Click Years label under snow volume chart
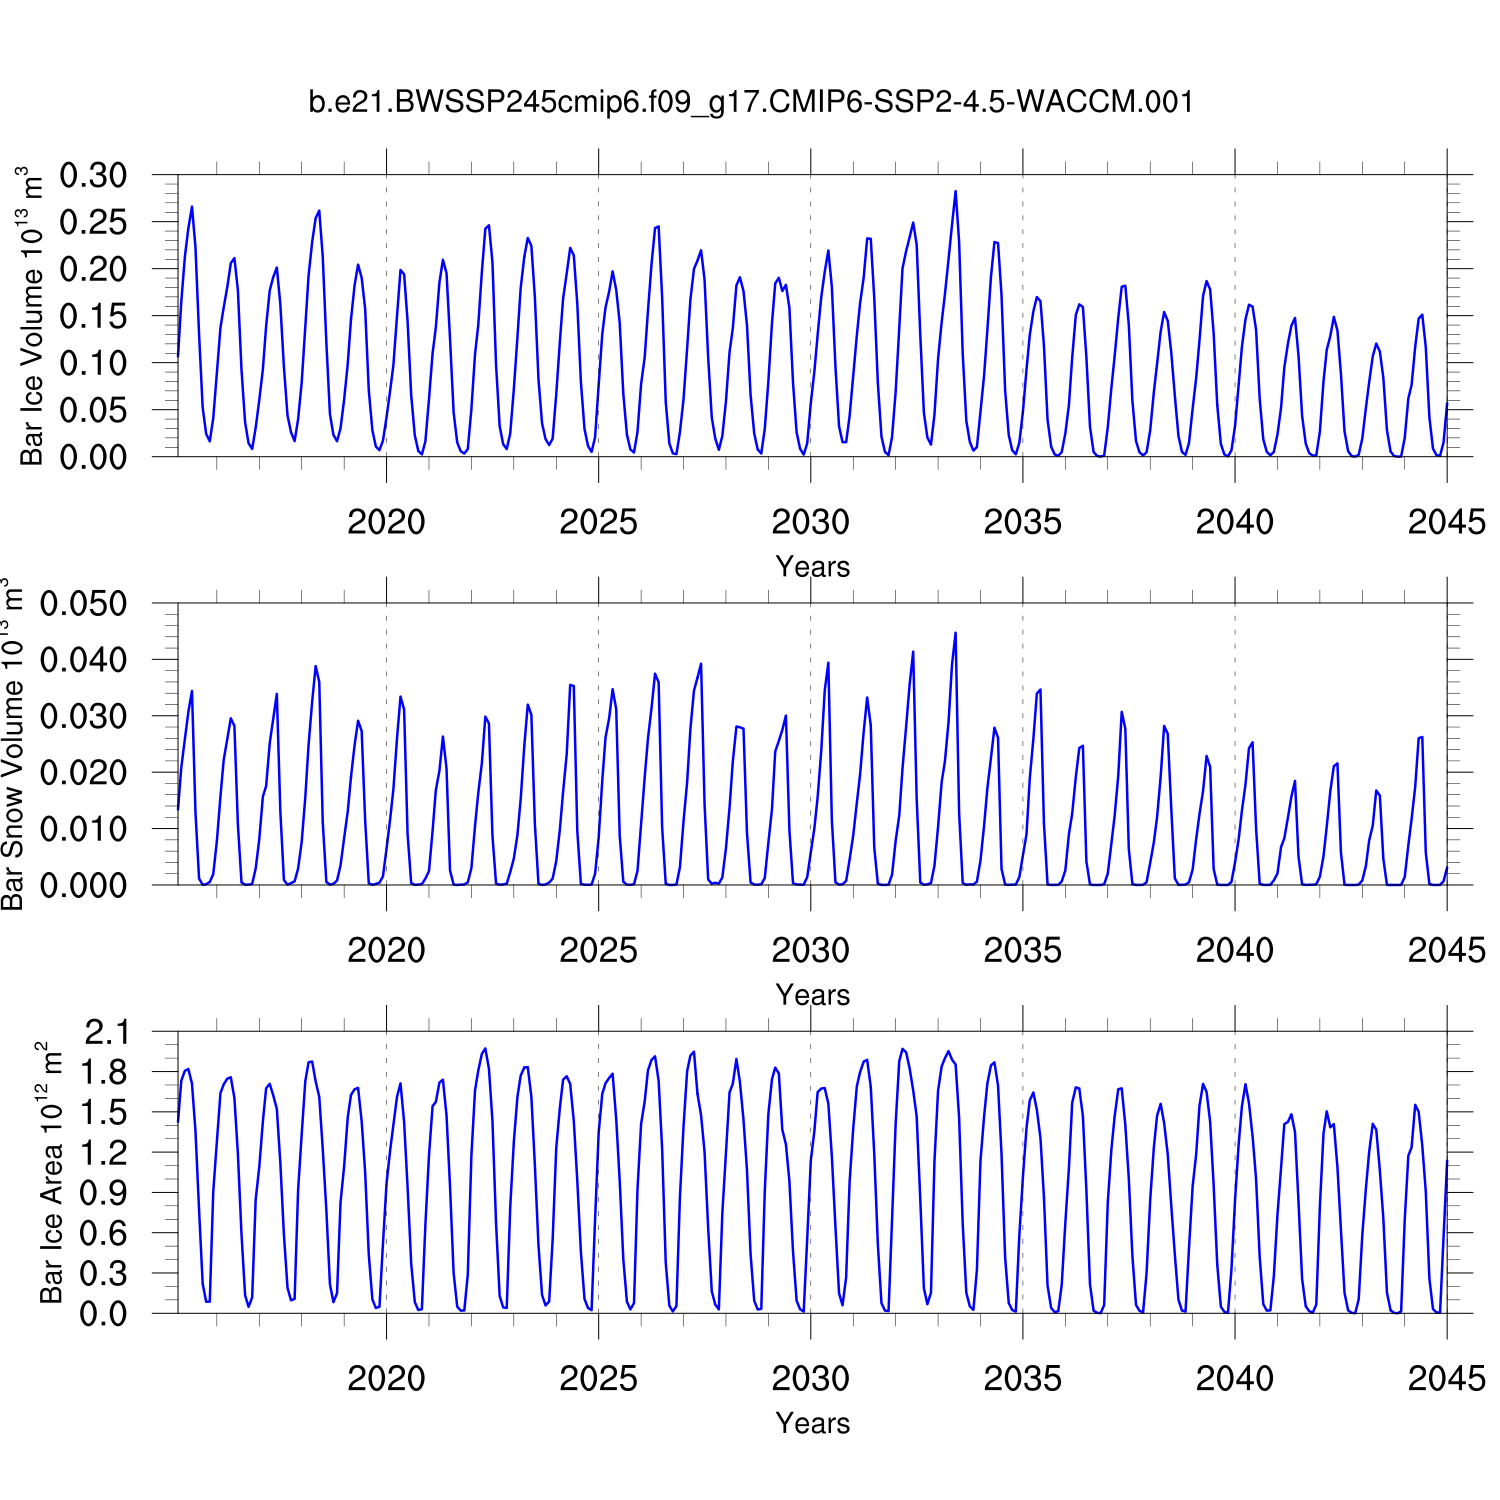1500x1500 pixels. [x=812, y=995]
